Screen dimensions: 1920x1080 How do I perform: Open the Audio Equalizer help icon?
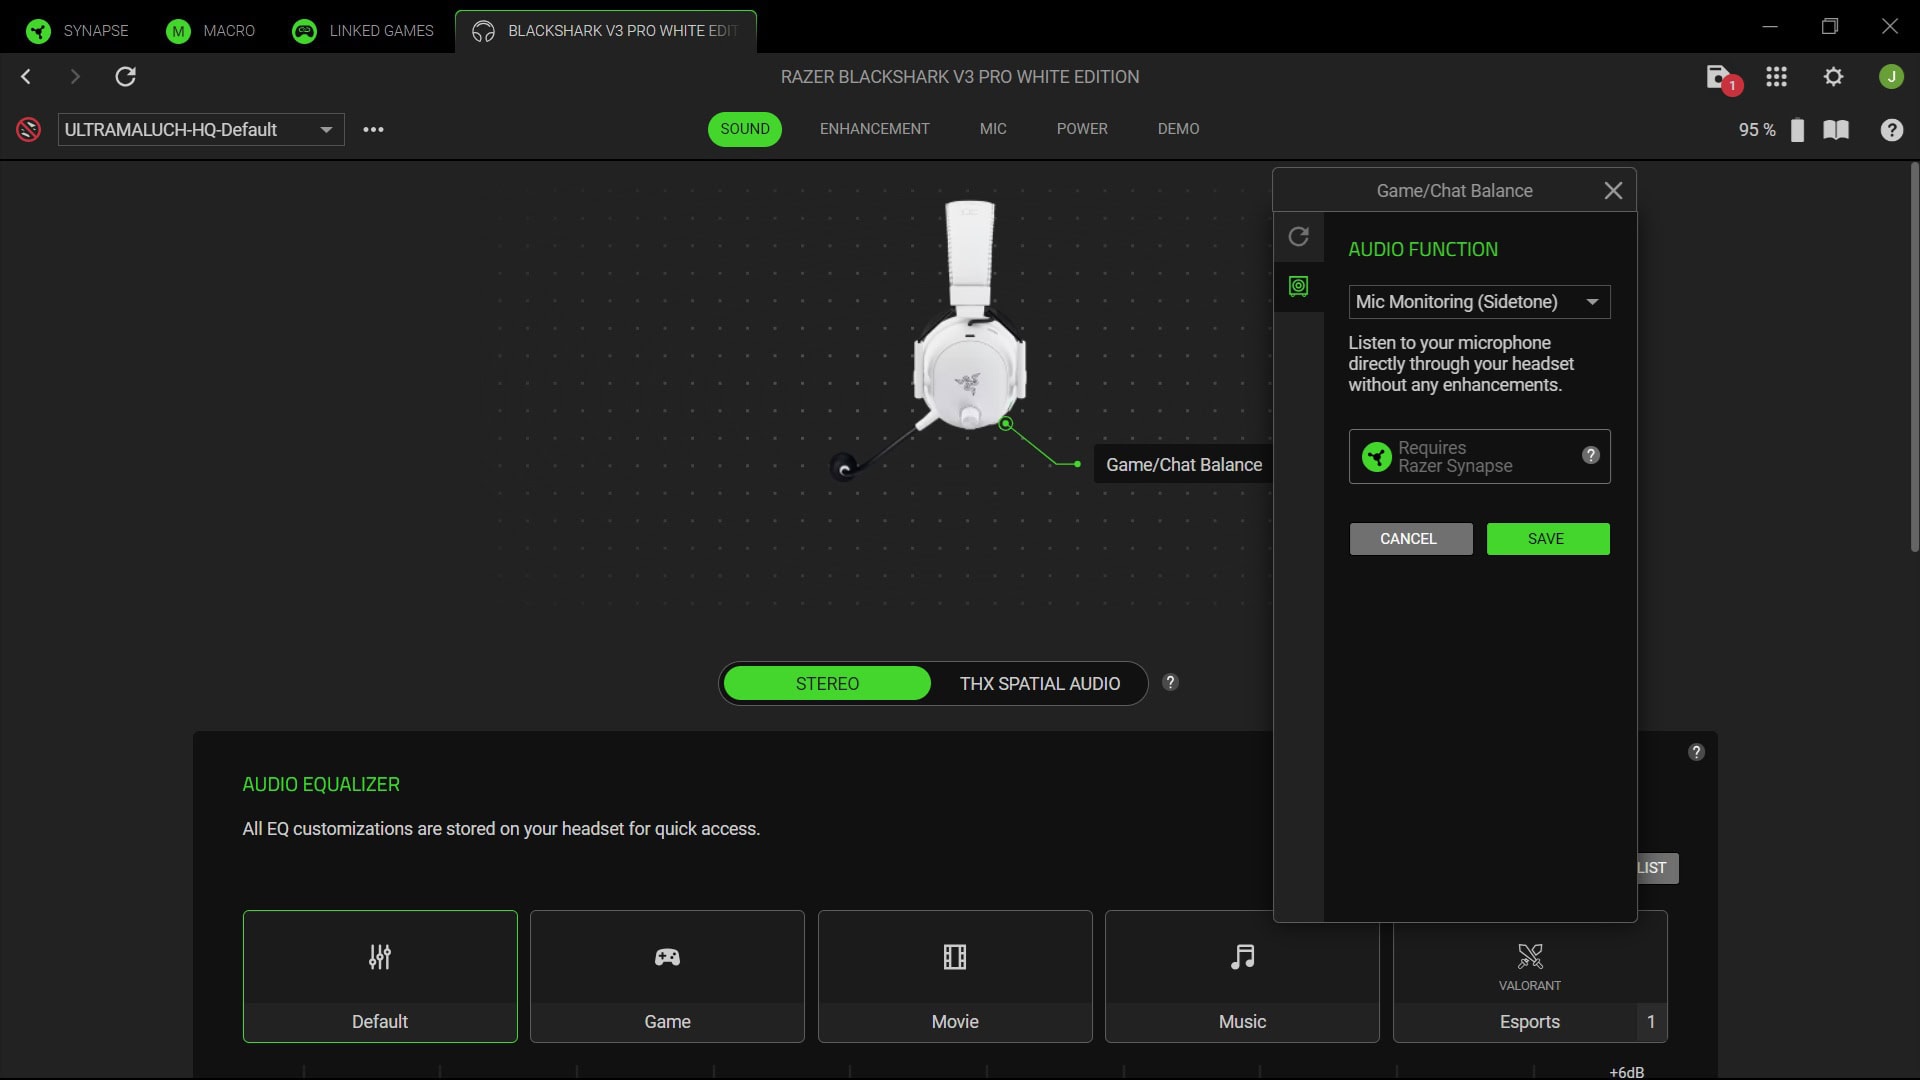(x=1696, y=752)
